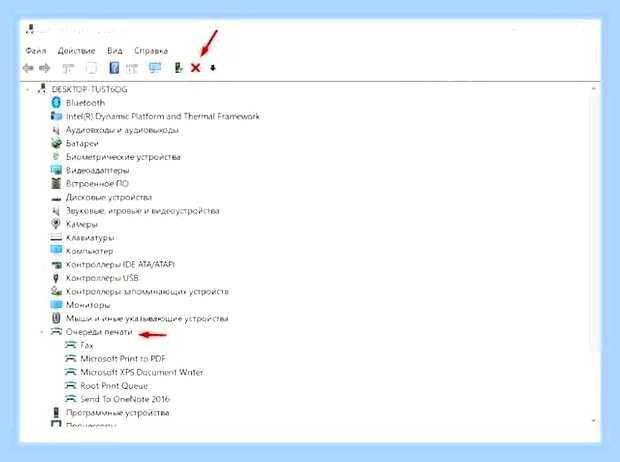
Task: Open the Справка menu
Action: 151,51
